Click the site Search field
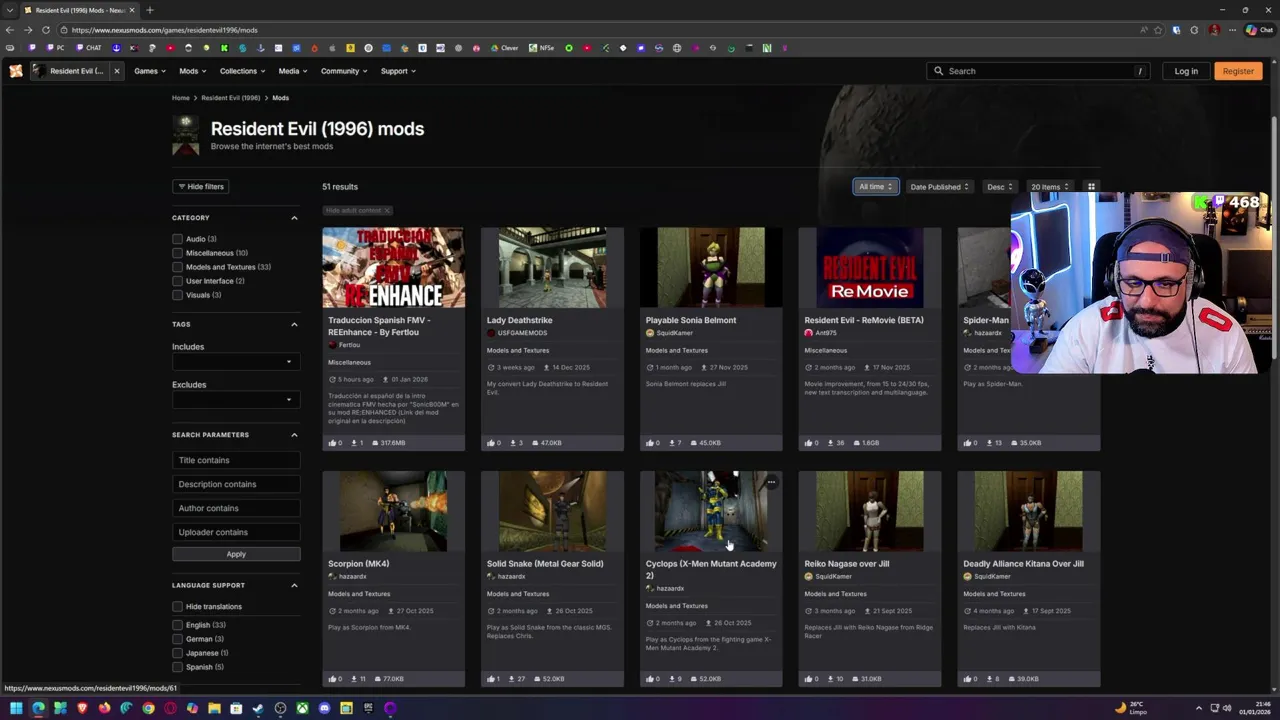The image size is (1280, 720). (x=1038, y=71)
